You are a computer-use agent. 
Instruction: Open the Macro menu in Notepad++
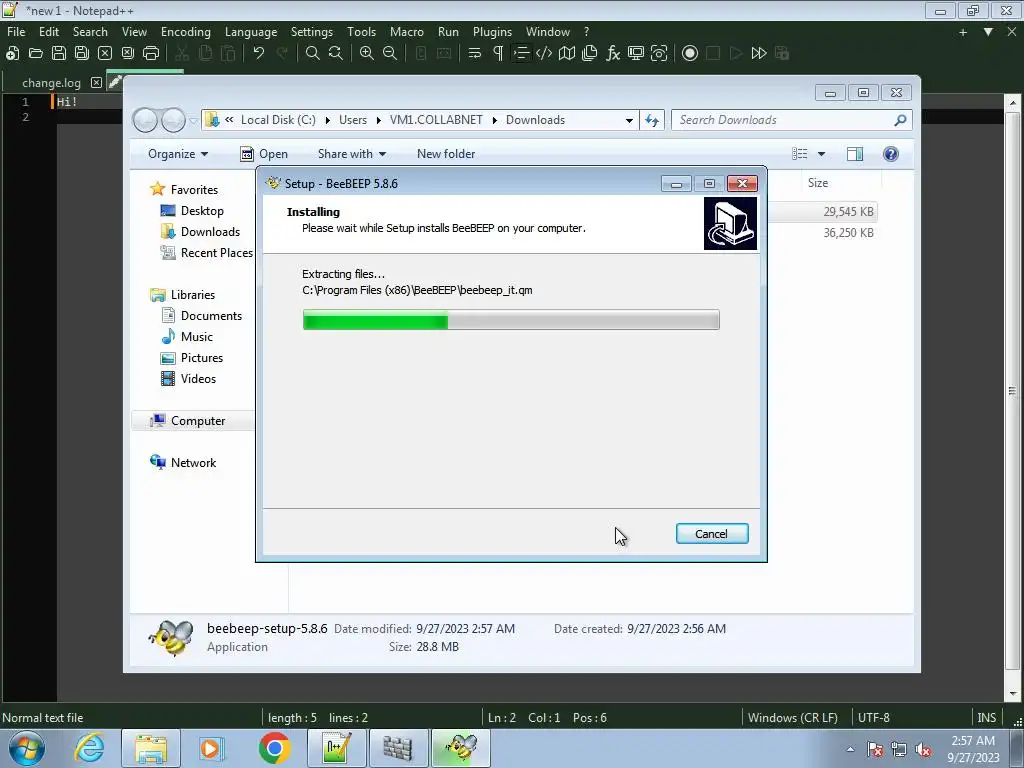(x=406, y=31)
